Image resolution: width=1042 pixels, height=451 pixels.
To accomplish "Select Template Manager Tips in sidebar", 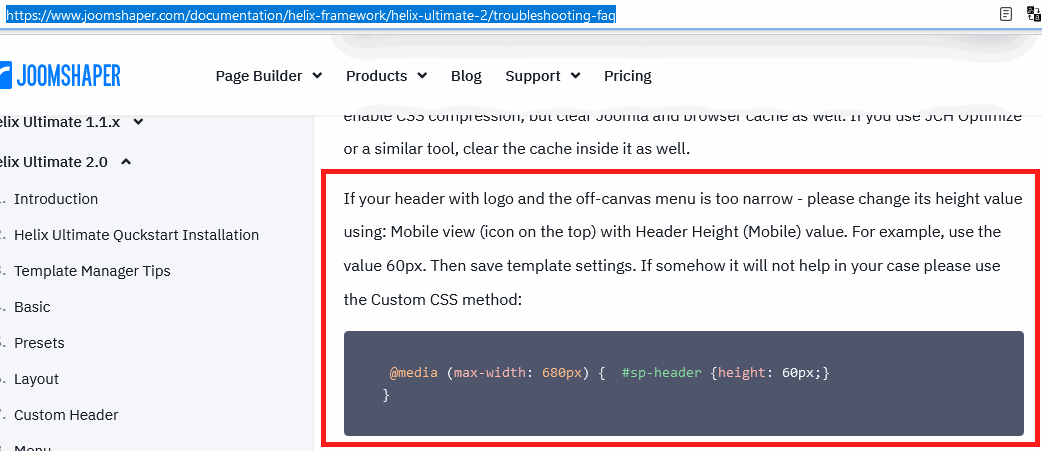I will click(x=92, y=271).
